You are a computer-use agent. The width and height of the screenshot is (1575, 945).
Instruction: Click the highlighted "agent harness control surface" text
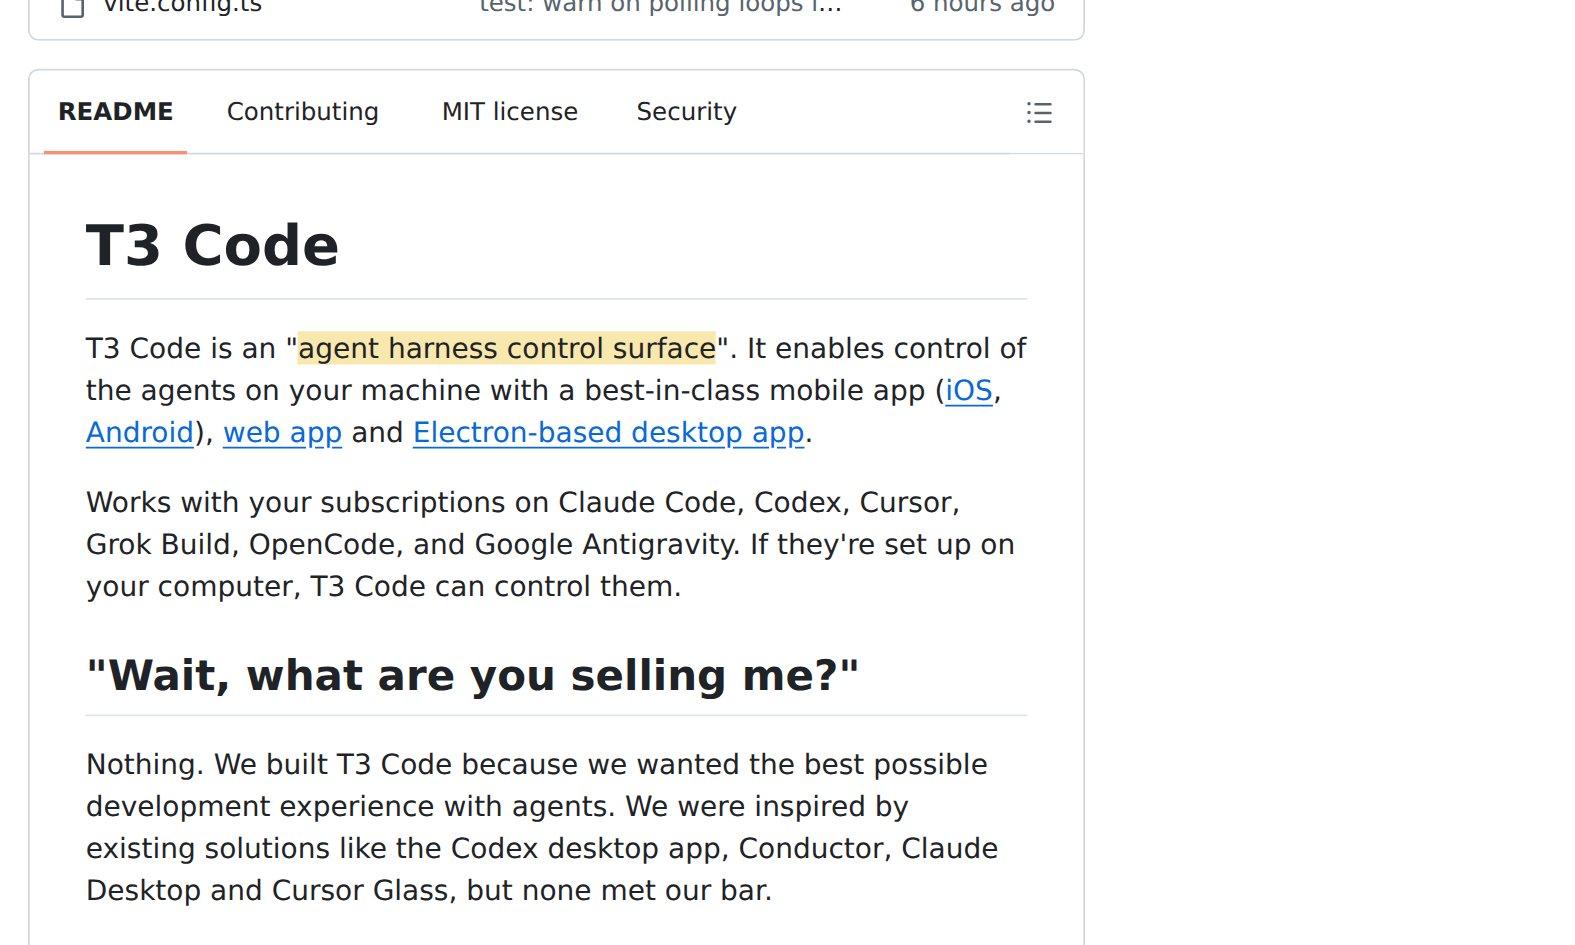tap(507, 349)
